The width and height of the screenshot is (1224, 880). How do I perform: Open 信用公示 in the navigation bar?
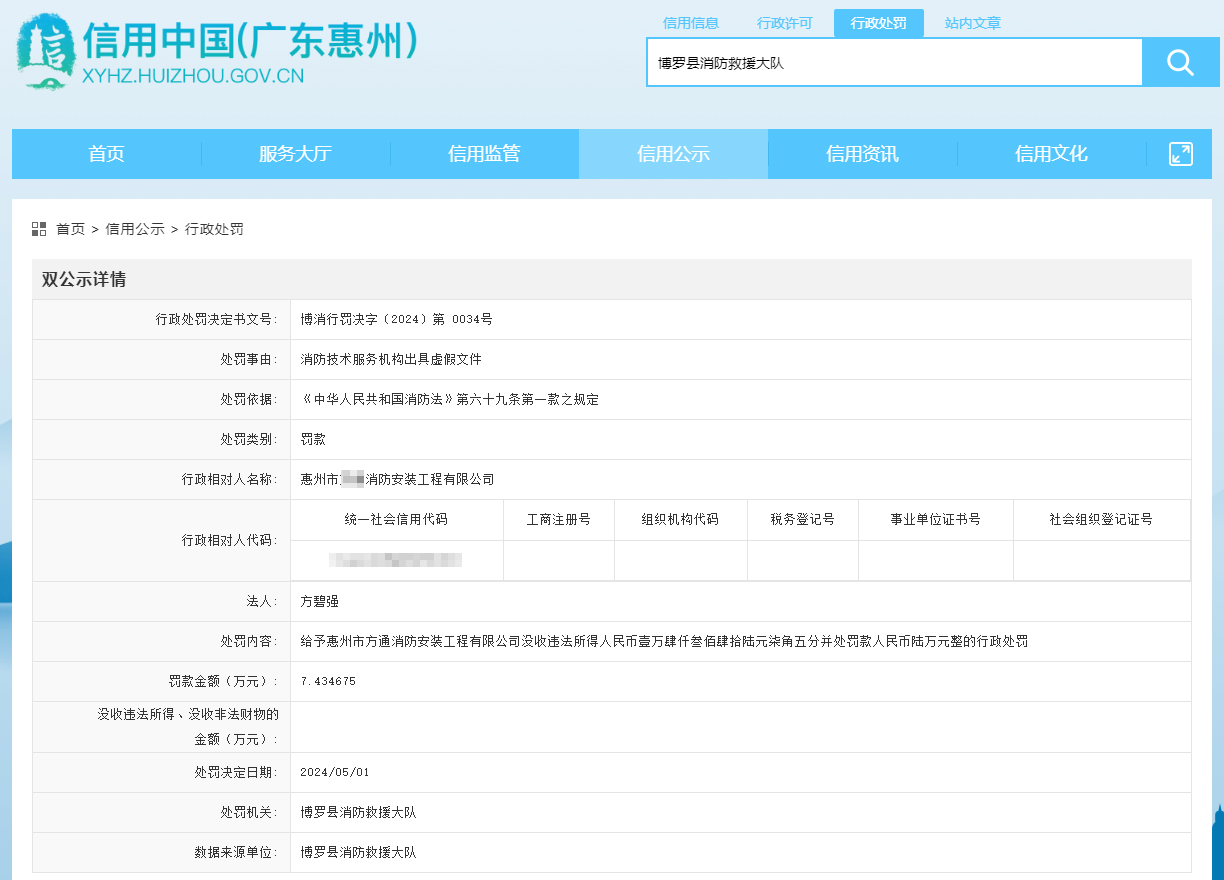[x=673, y=154]
